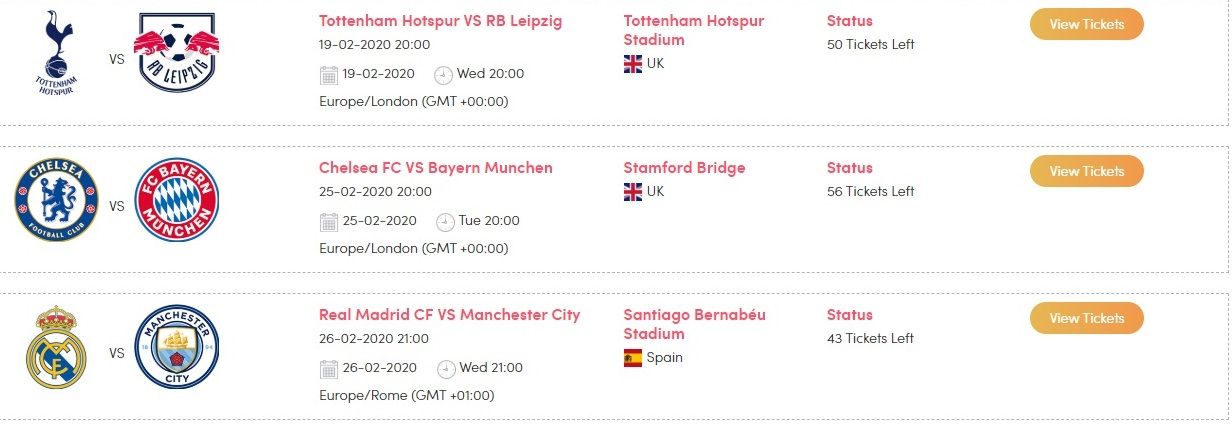
Task: Click the clock icon beside Wed 21:00
Action: [x=443, y=369]
